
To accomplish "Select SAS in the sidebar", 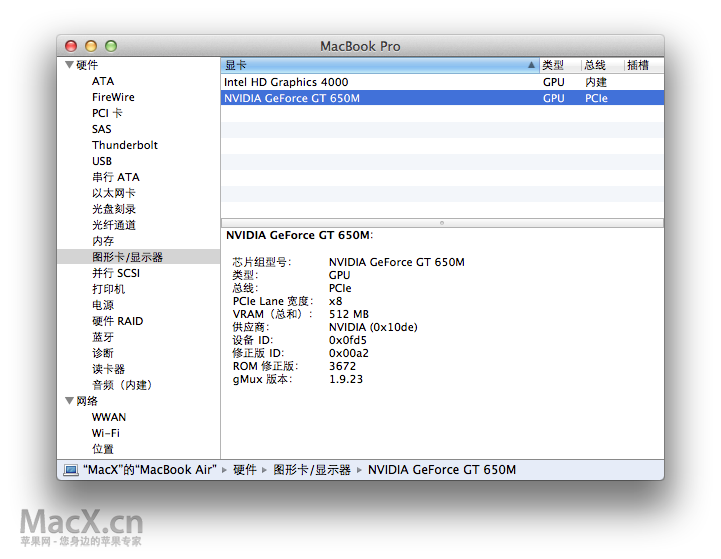I will pyautogui.click(x=102, y=129).
